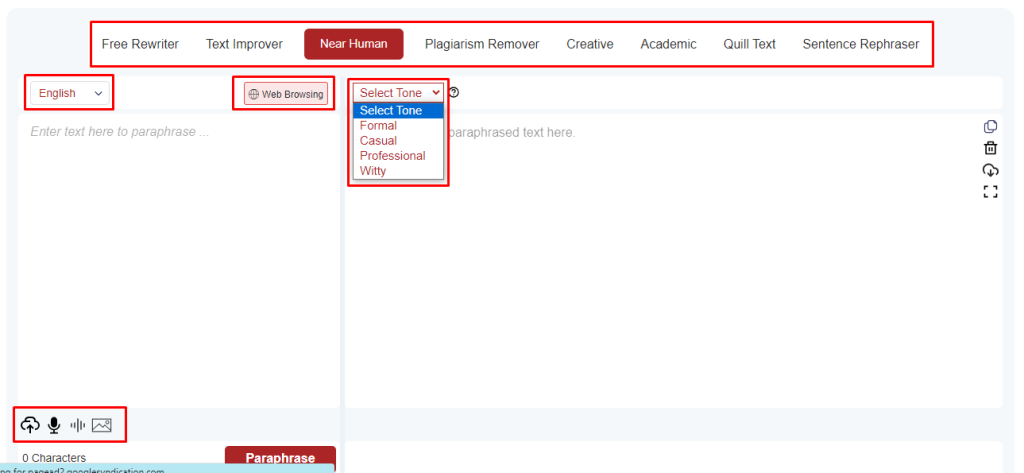This screenshot has height=473, width=1024.
Task: Copy the paraphrased output text
Action: 990,126
